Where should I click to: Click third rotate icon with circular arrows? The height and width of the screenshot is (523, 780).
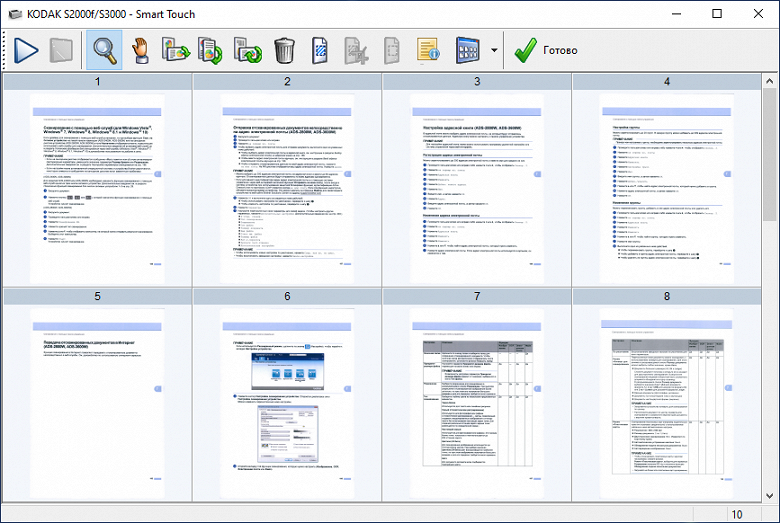click(248, 50)
